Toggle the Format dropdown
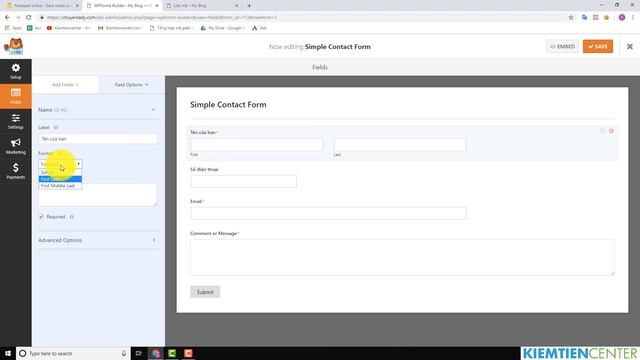 (x=60, y=164)
